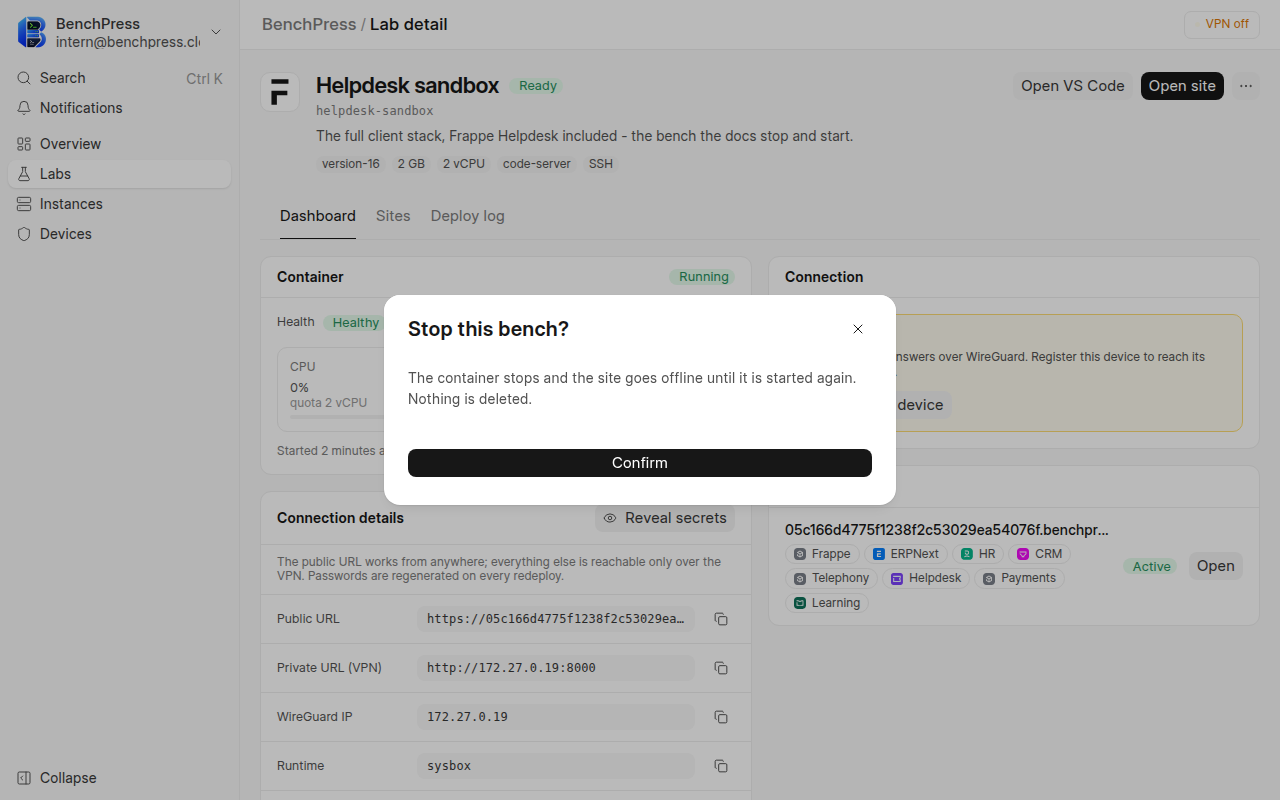Select Labs in the sidebar

[120, 174]
